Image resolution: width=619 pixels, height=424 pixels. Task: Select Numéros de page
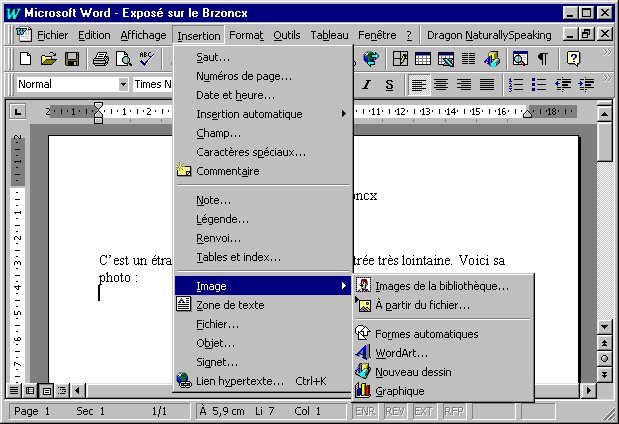pos(263,76)
